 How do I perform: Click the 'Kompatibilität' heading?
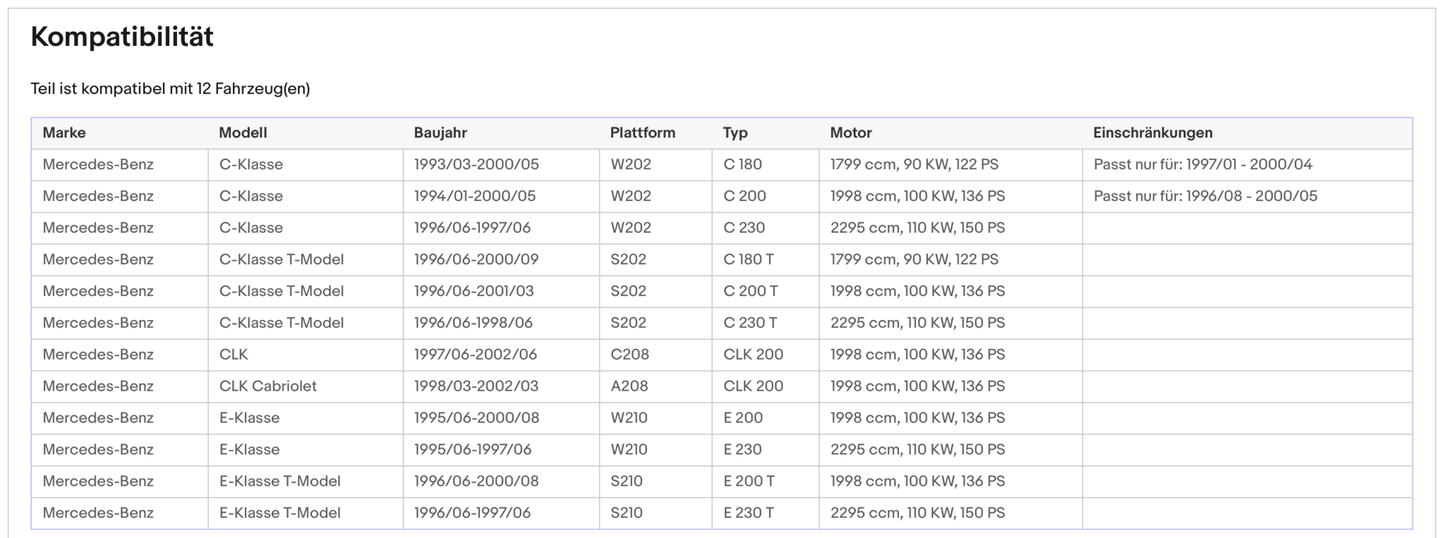click(122, 37)
